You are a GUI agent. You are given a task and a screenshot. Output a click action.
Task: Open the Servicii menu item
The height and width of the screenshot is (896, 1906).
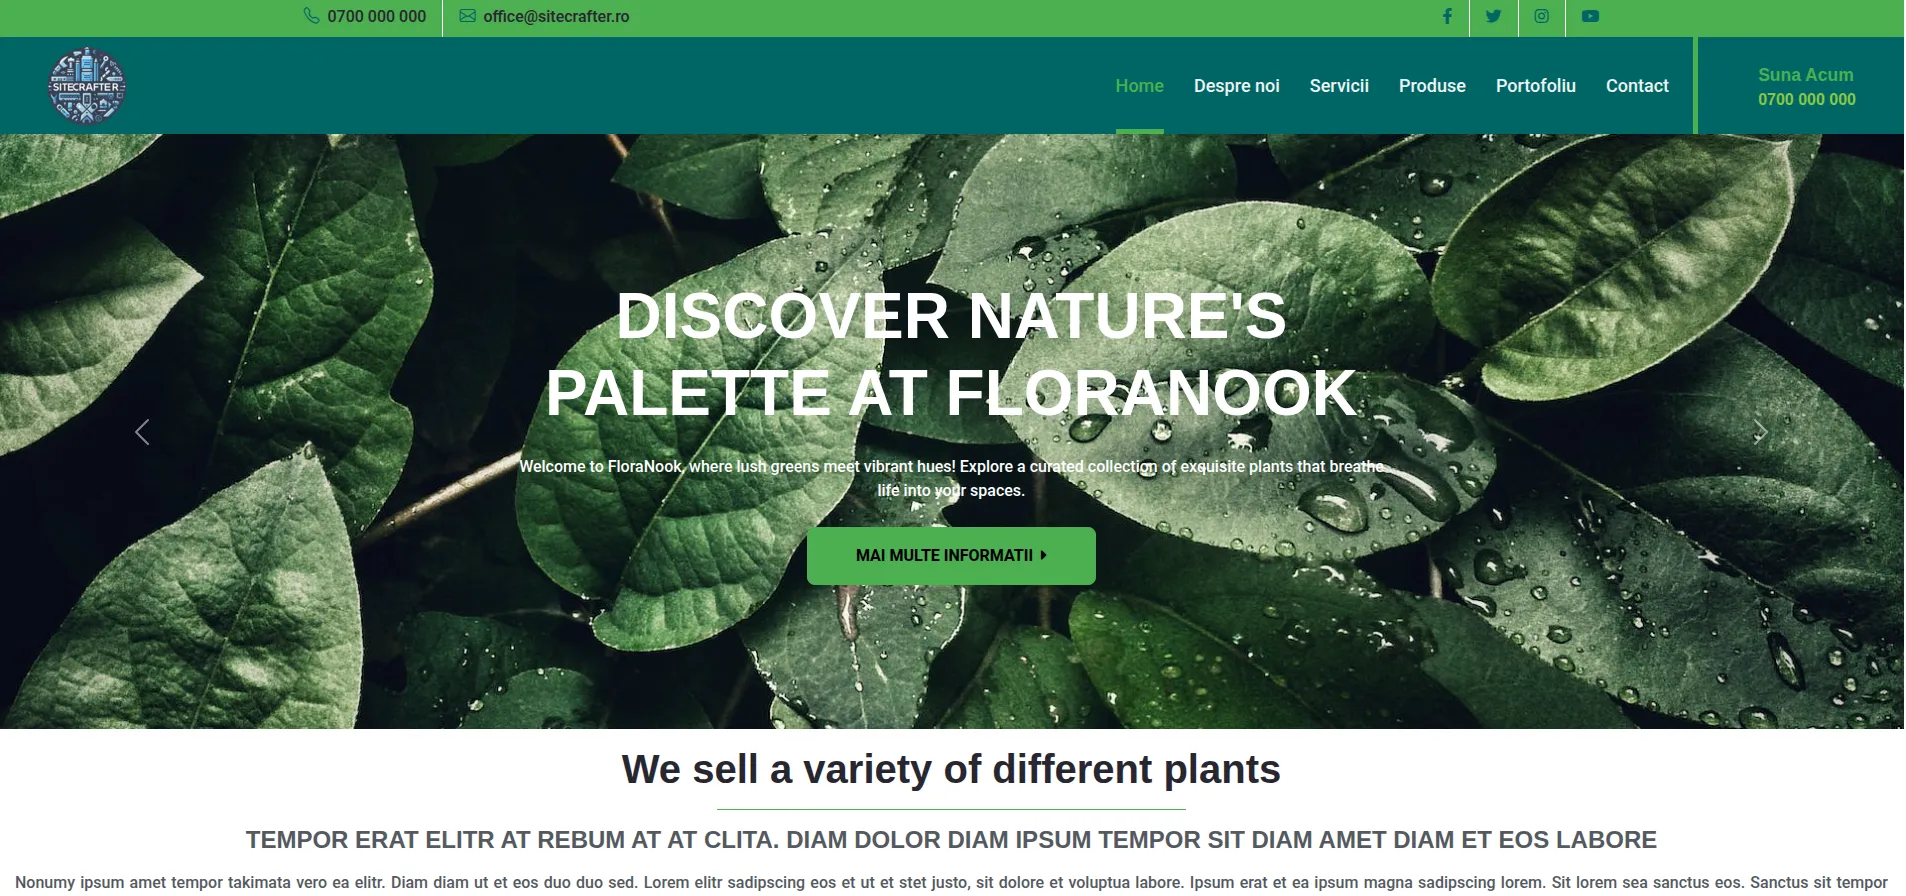[1339, 86]
